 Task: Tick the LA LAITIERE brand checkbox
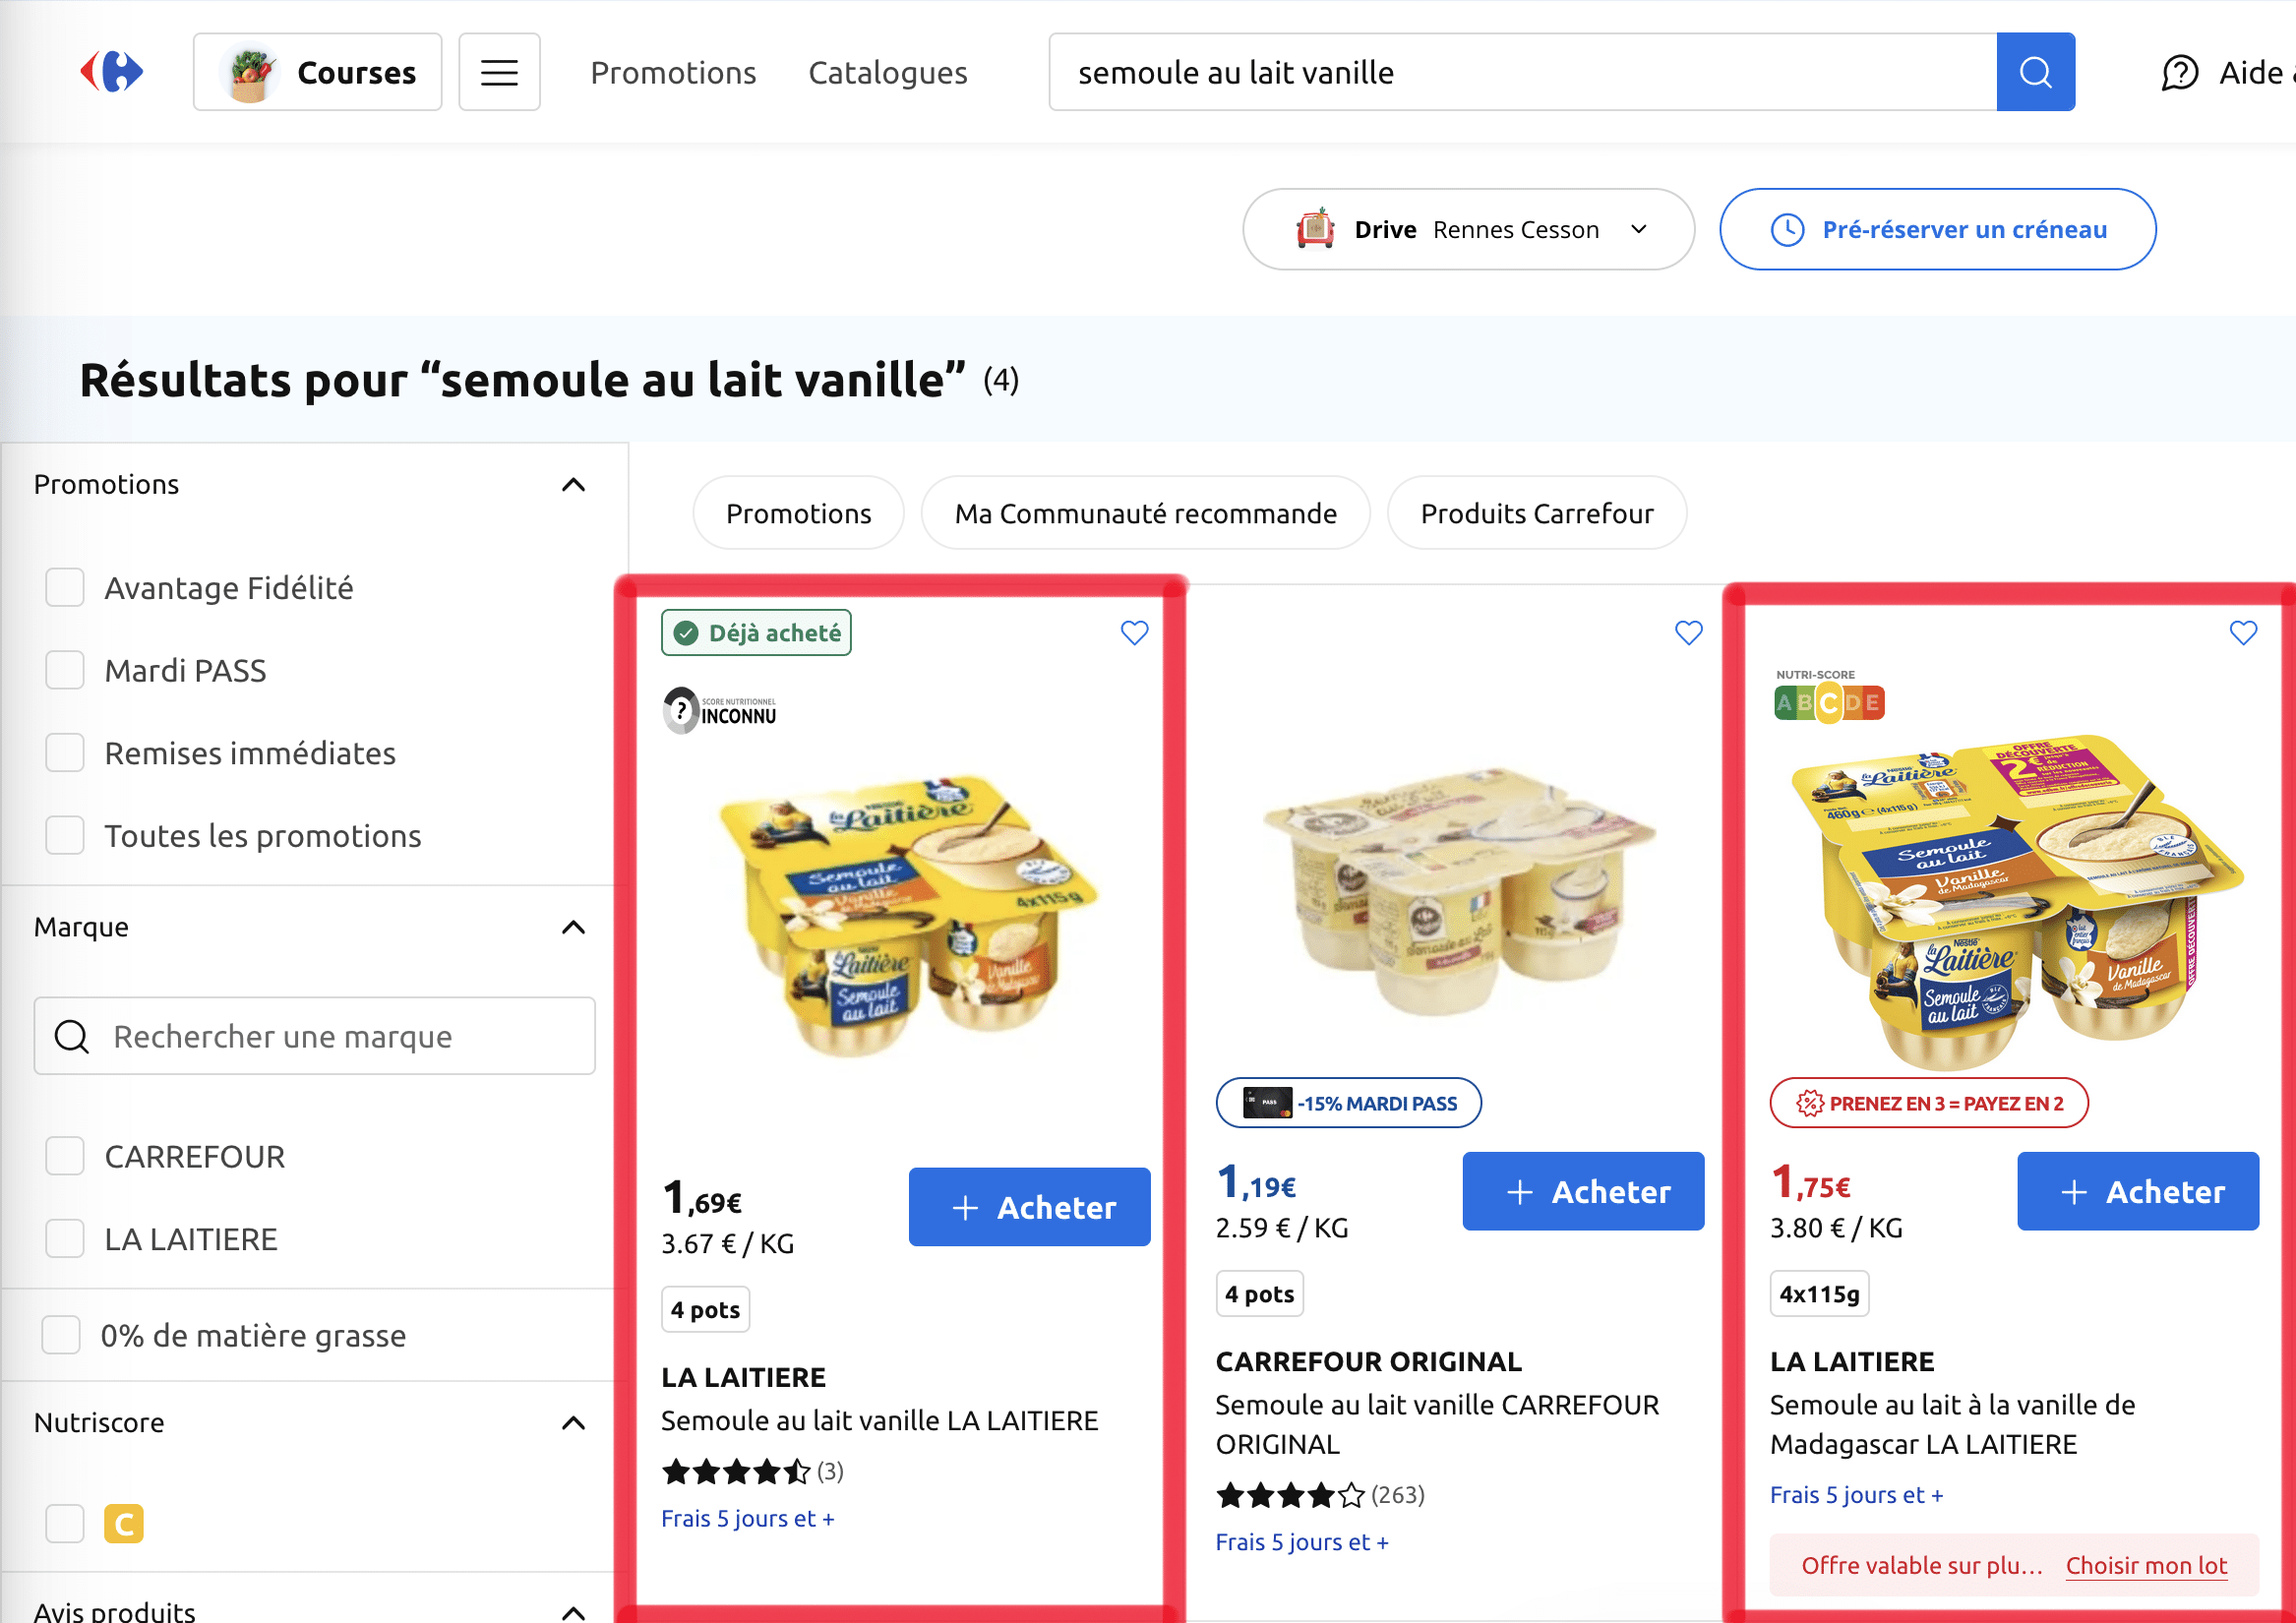(x=65, y=1238)
